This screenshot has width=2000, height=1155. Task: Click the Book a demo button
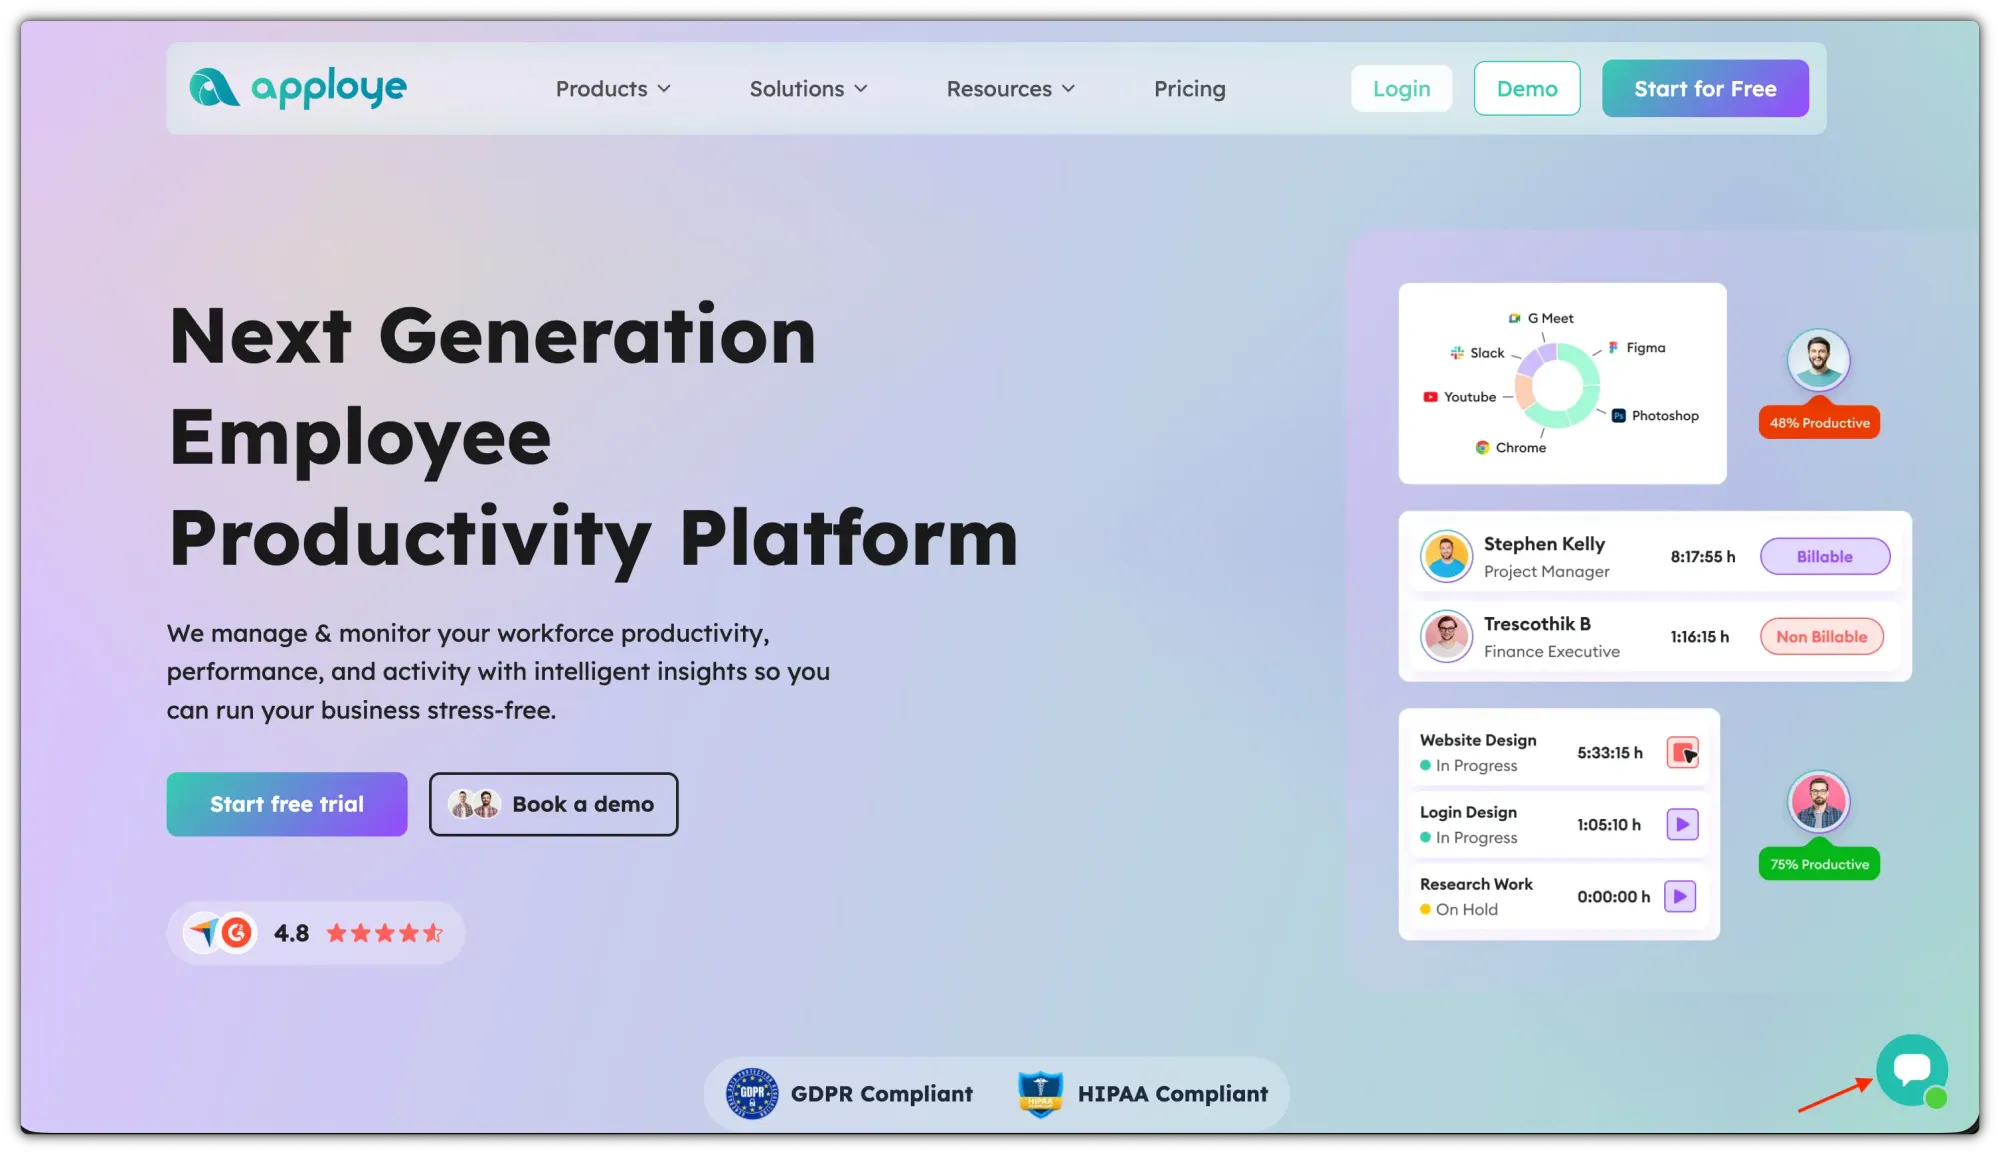[553, 804]
